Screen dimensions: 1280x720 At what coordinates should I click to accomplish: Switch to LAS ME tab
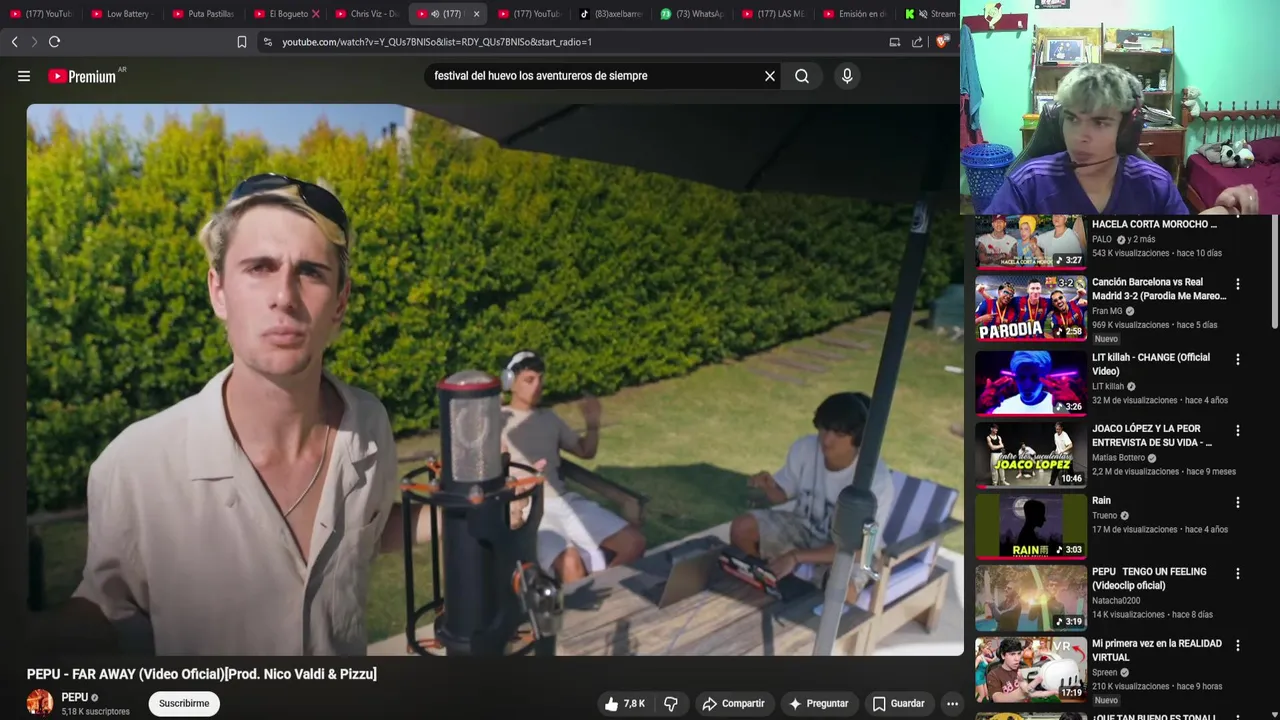pyautogui.click(x=775, y=14)
